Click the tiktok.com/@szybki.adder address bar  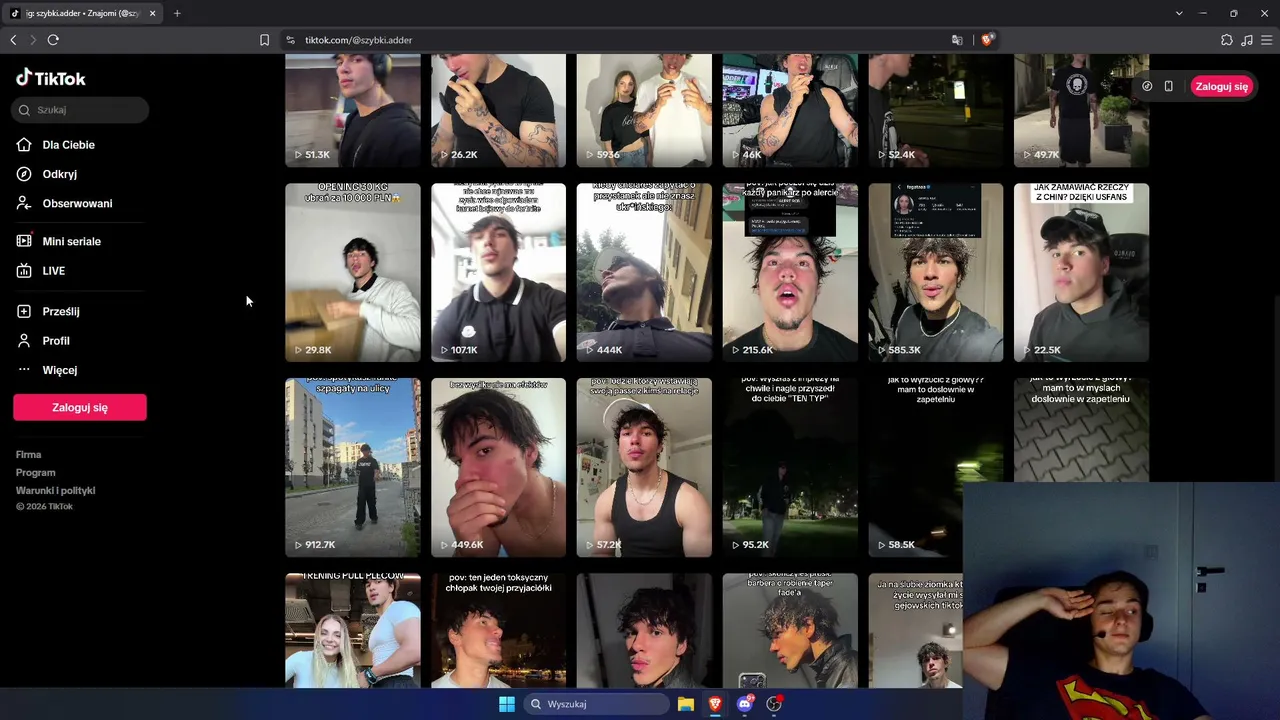(x=358, y=40)
